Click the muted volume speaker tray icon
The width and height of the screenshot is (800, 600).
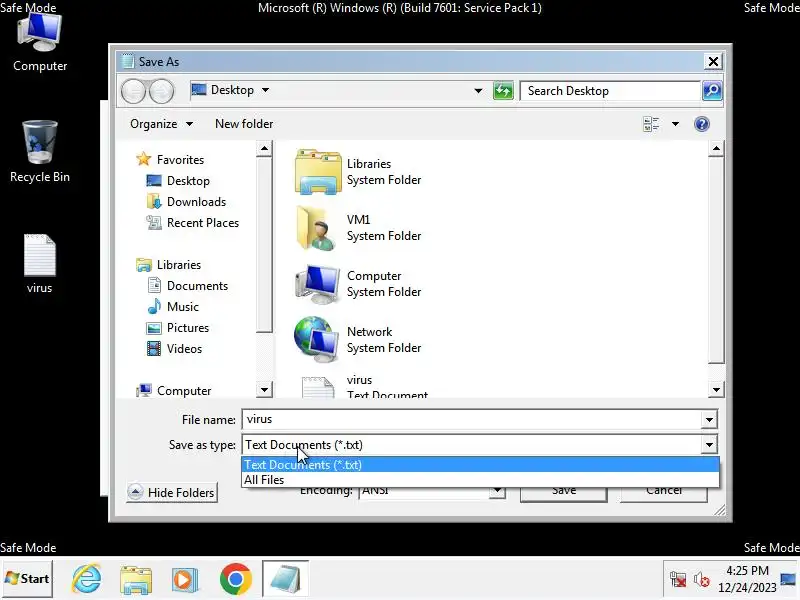point(702,580)
